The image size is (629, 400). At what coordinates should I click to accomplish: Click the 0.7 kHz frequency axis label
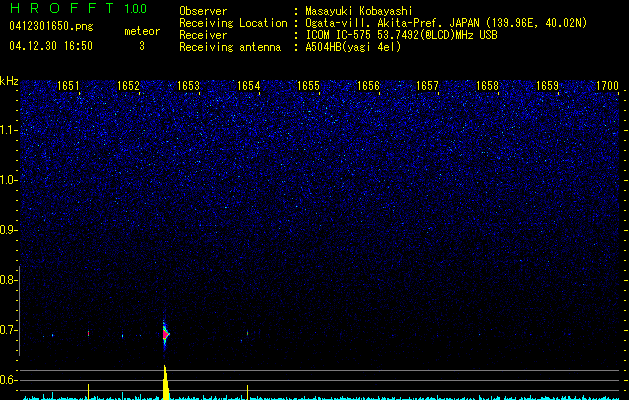[x=8, y=330]
